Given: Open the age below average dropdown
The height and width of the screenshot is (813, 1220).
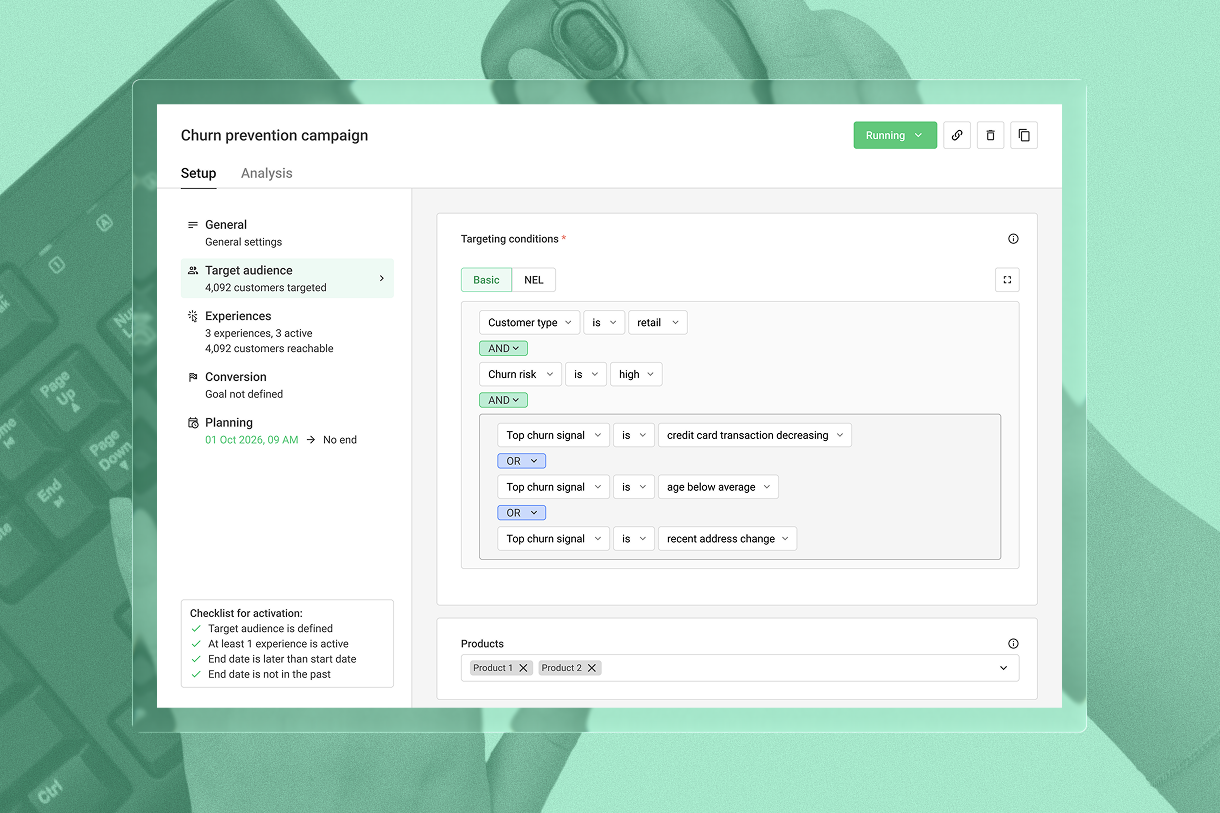Looking at the screenshot, I should tap(718, 487).
